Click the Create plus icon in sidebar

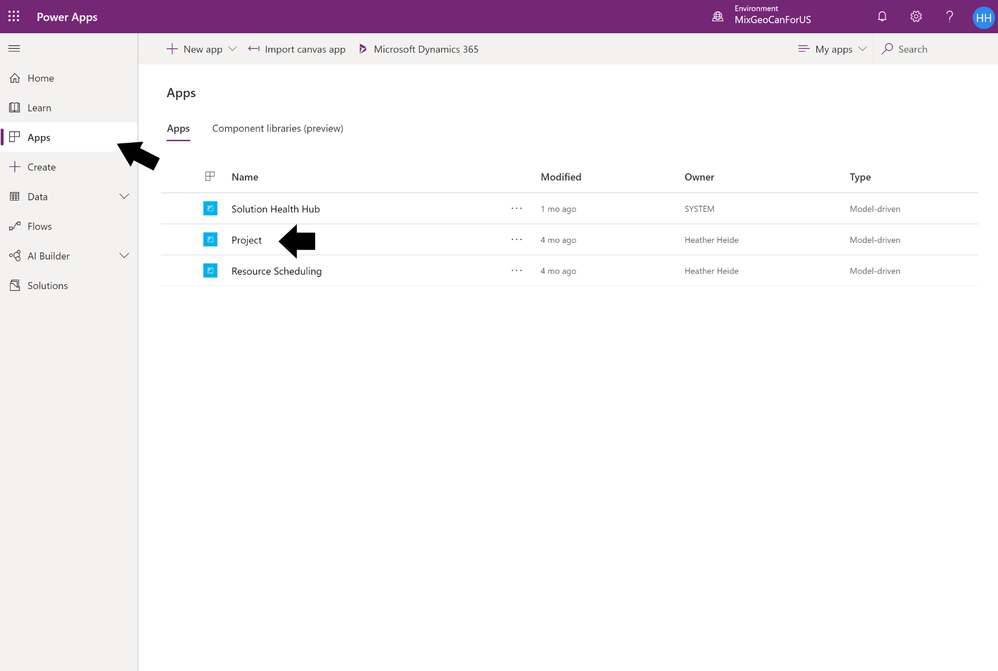[15, 167]
